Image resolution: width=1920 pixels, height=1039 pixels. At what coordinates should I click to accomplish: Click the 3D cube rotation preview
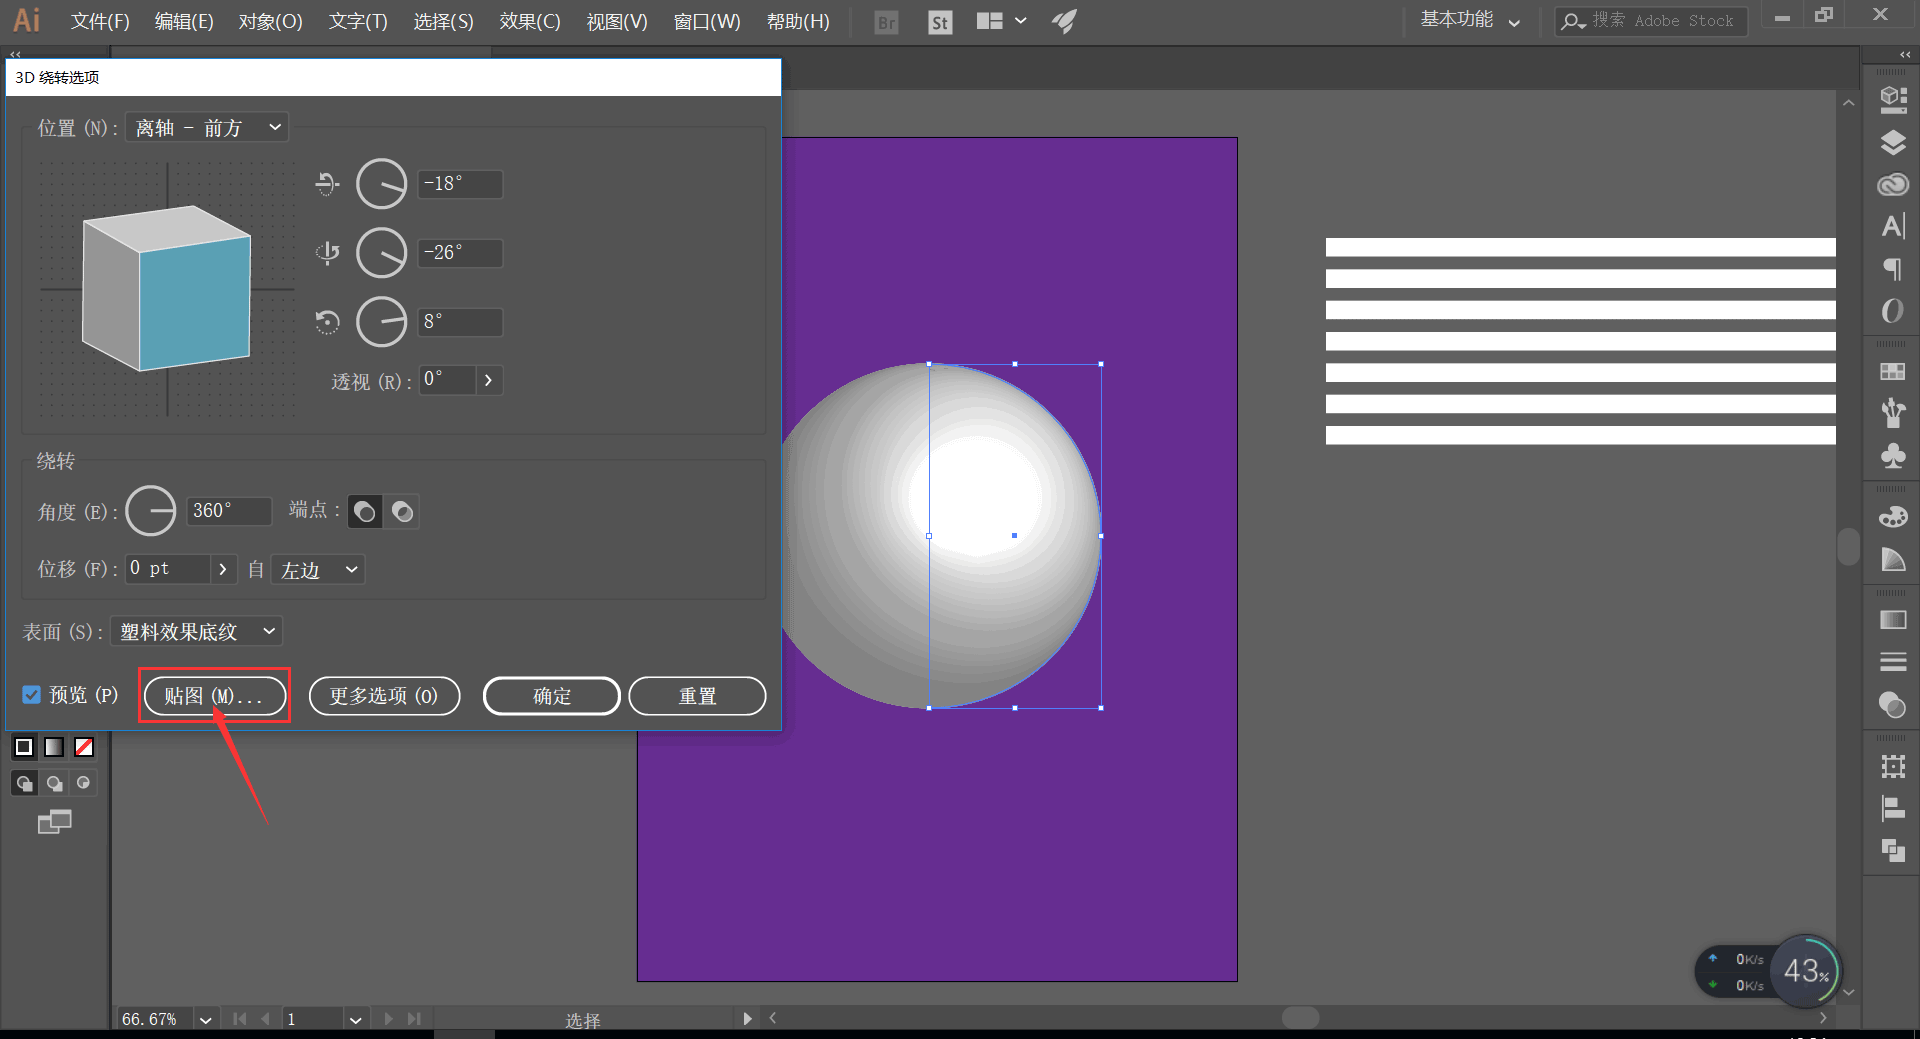click(x=167, y=288)
